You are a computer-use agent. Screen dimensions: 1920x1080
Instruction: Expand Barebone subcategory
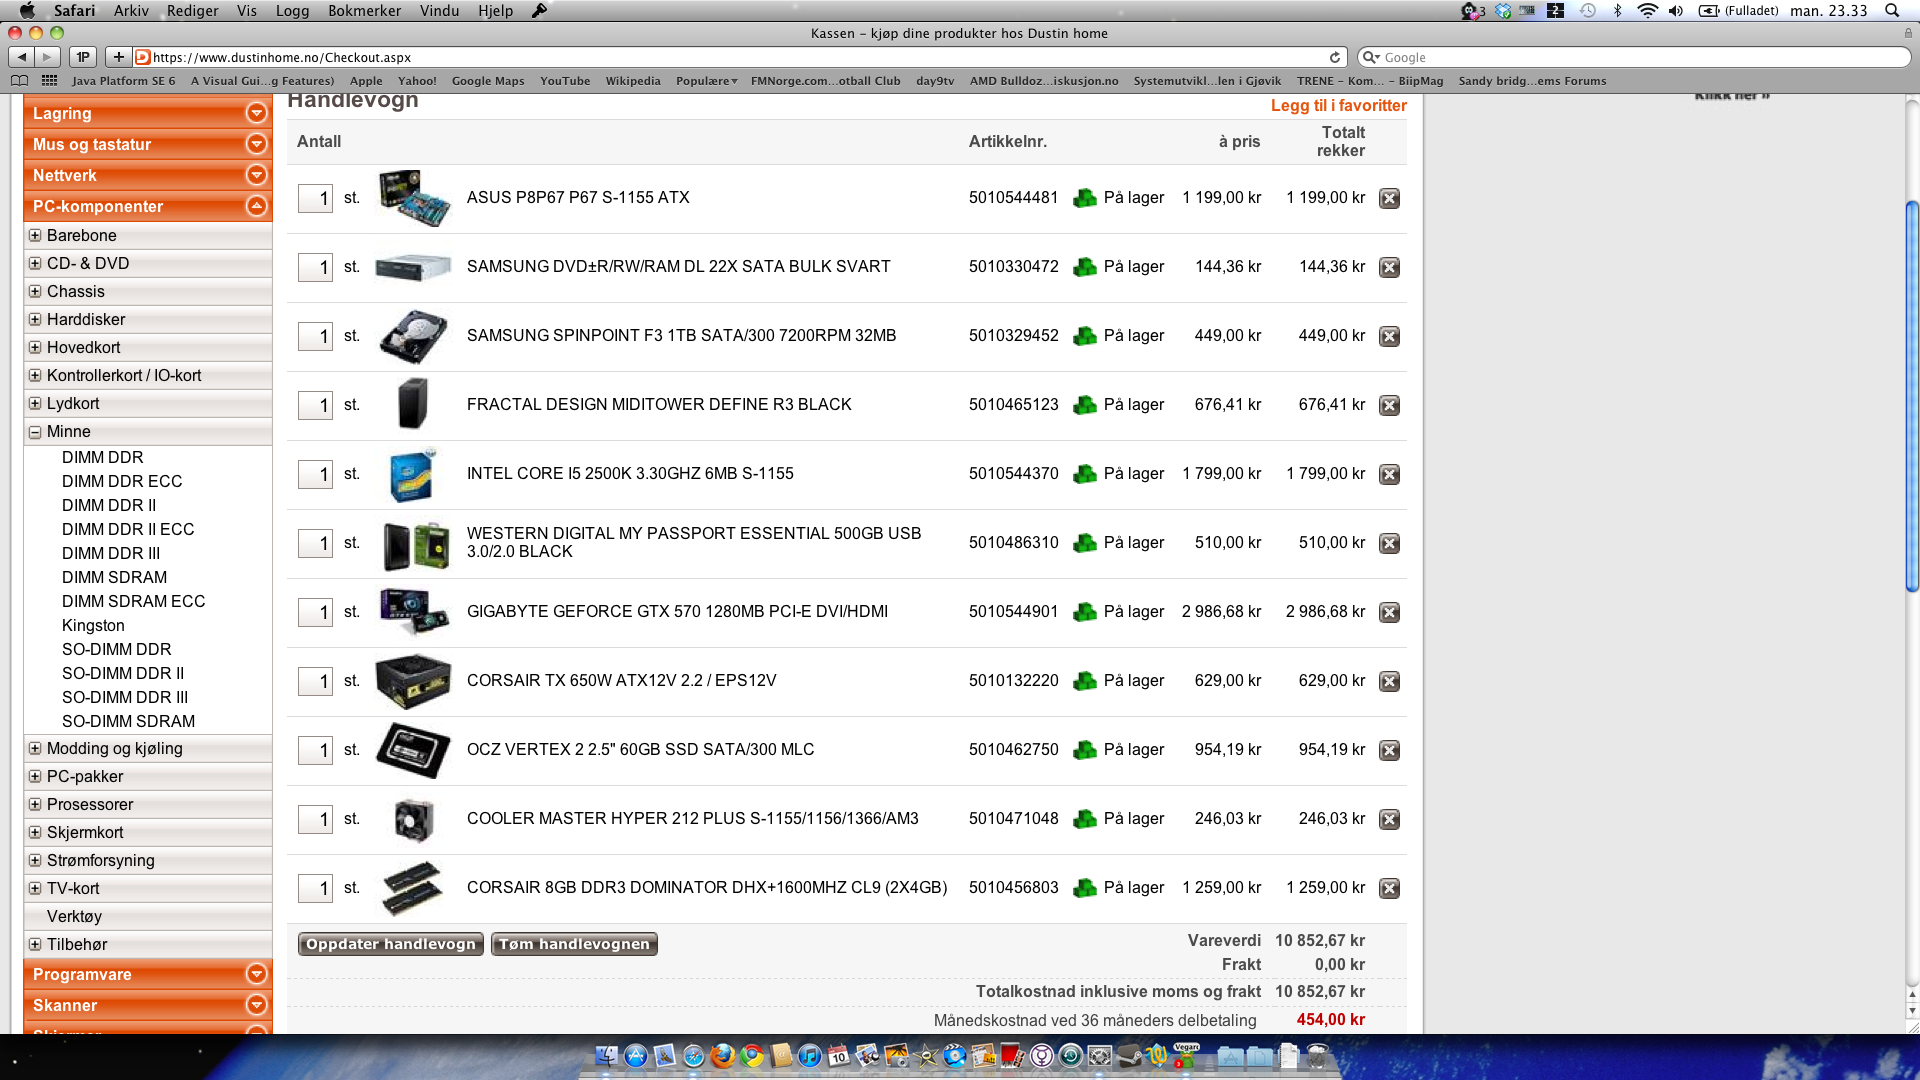point(35,235)
